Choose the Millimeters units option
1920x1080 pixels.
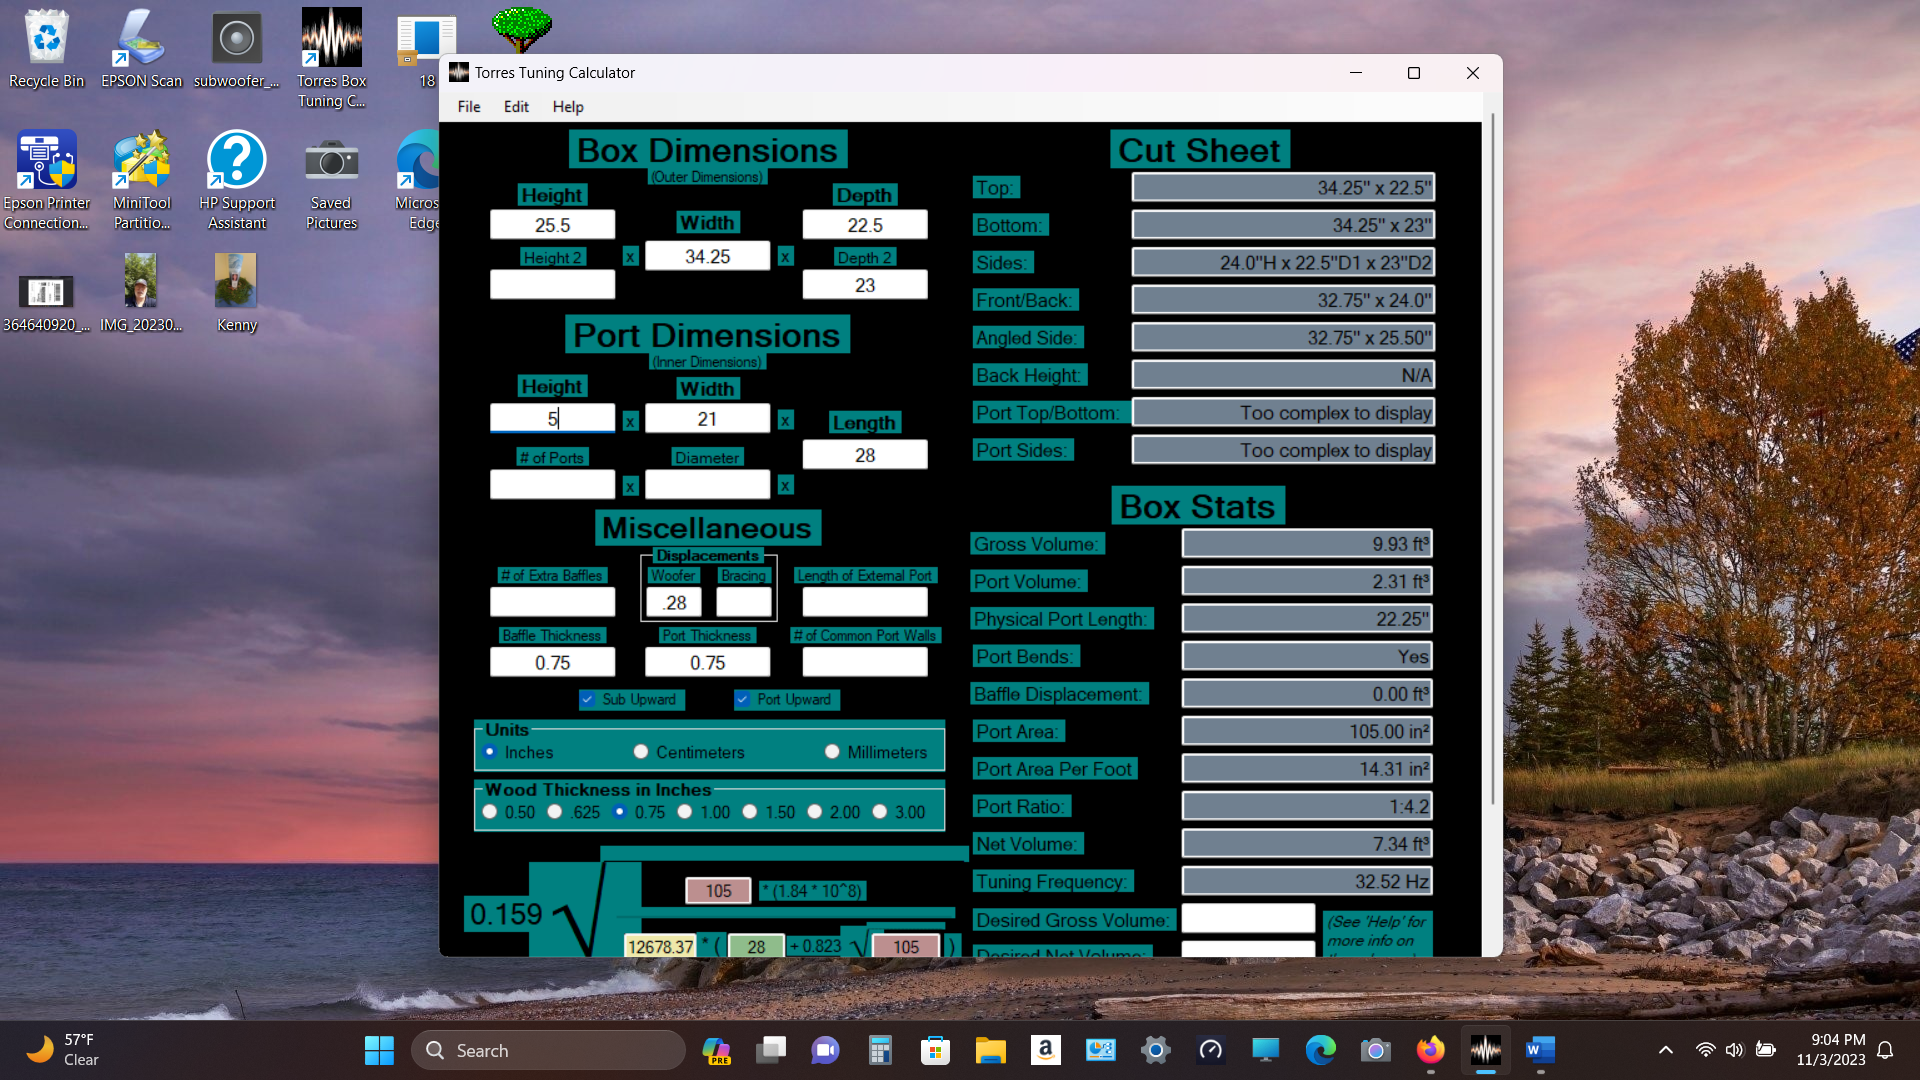click(x=832, y=752)
